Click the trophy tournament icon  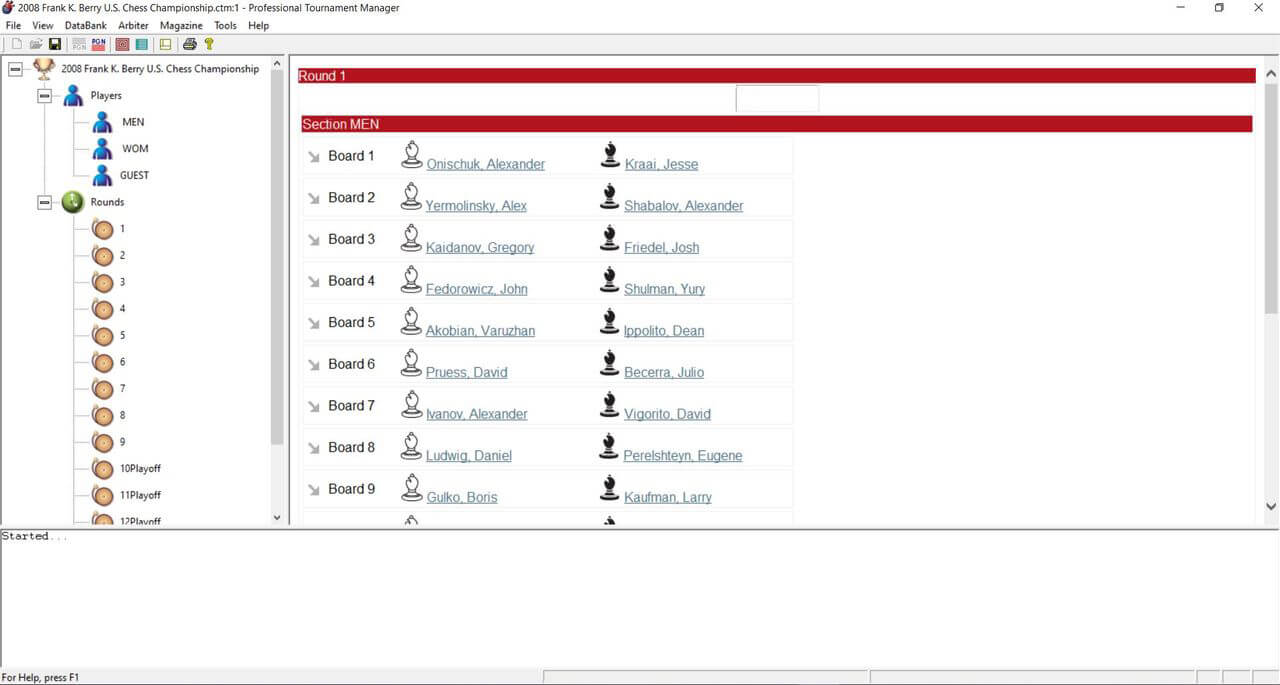tap(44, 69)
